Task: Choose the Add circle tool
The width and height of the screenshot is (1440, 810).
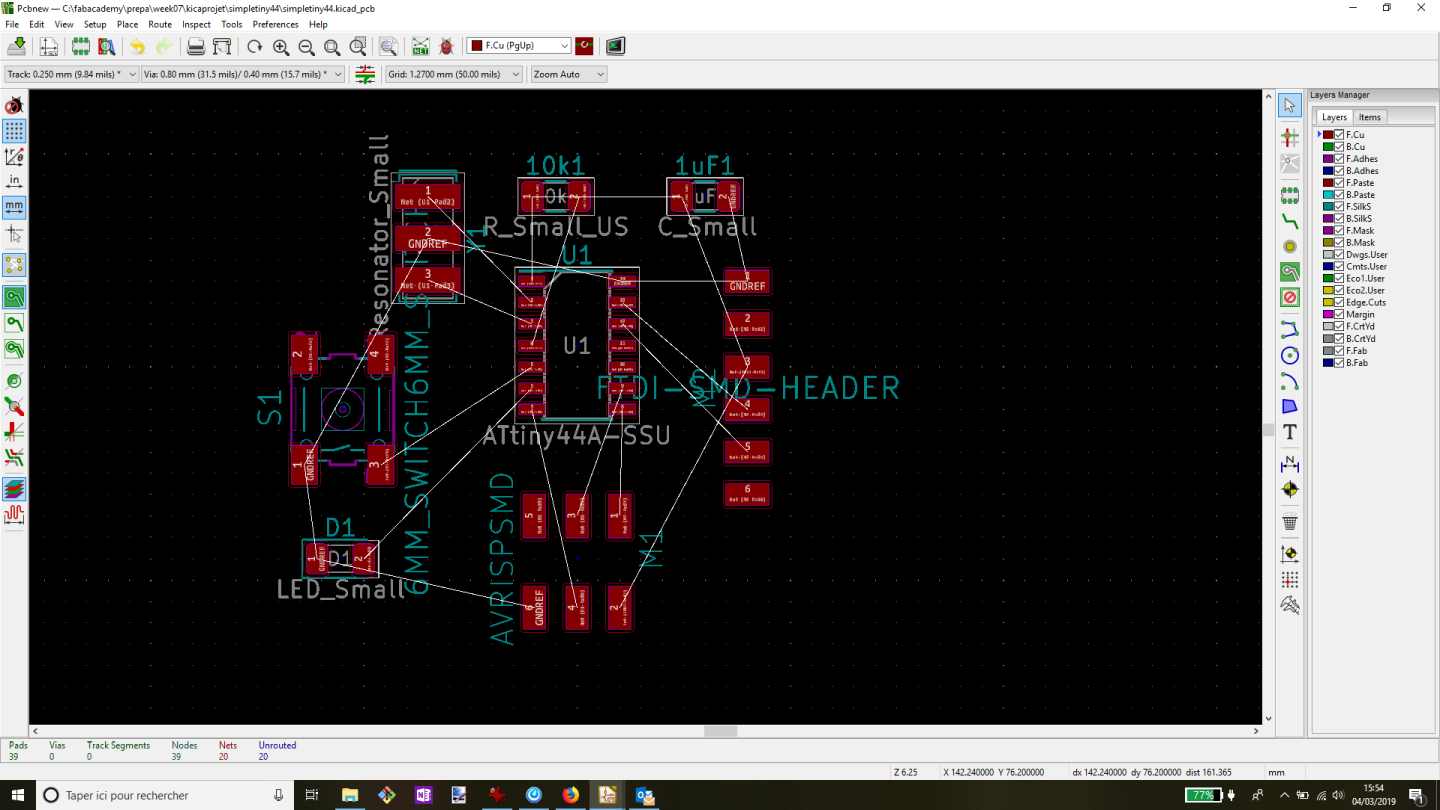Action: 1290,355
